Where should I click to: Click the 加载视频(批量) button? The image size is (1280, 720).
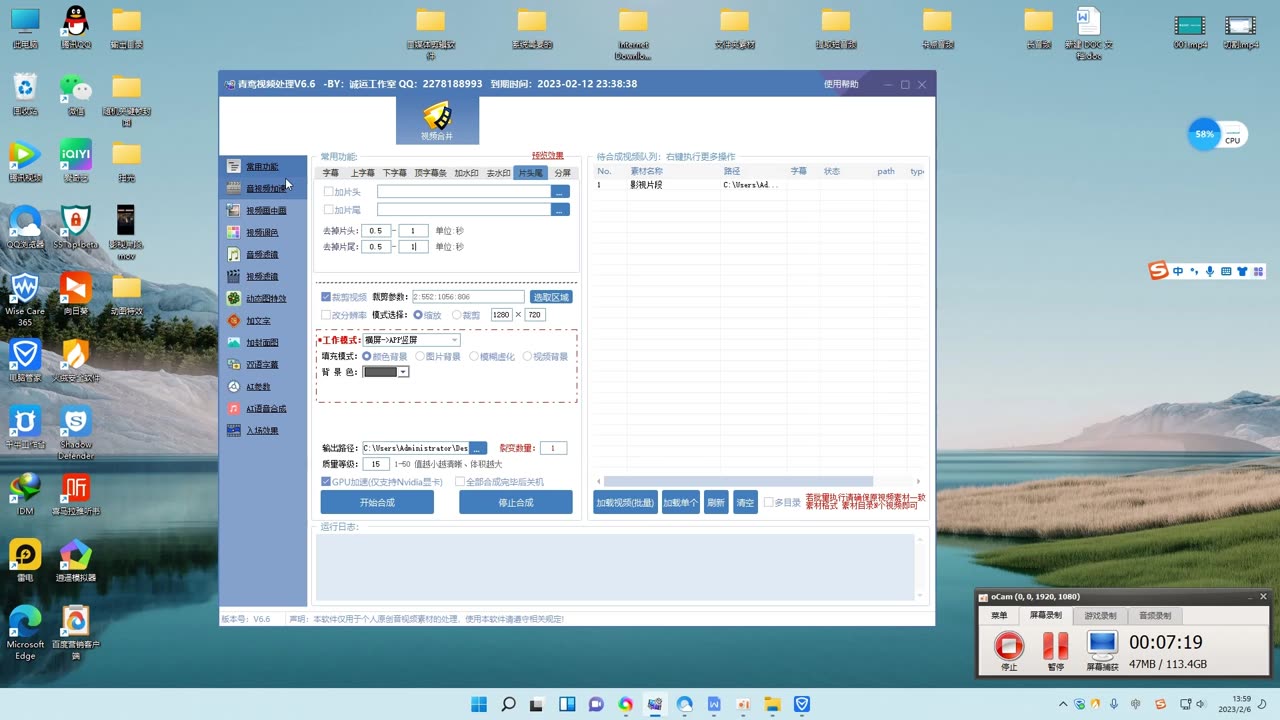[625, 502]
